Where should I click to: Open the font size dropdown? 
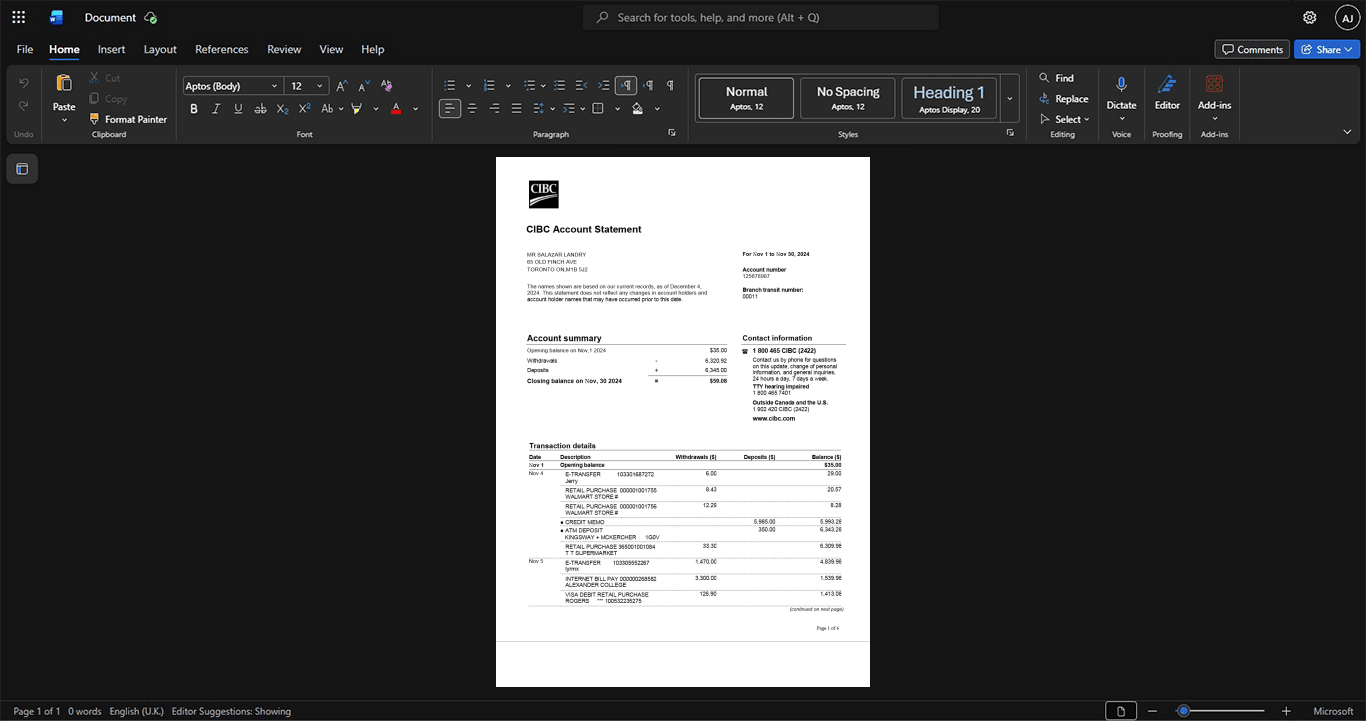pyautogui.click(x=320, y=86)
